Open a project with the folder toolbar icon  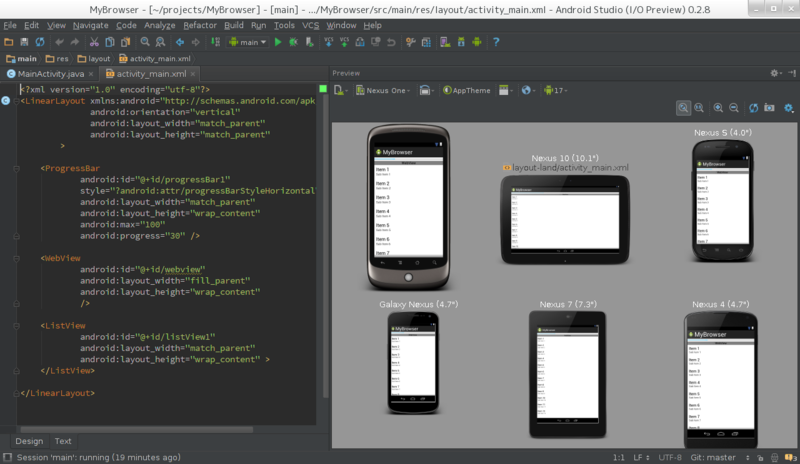[9, 42]
